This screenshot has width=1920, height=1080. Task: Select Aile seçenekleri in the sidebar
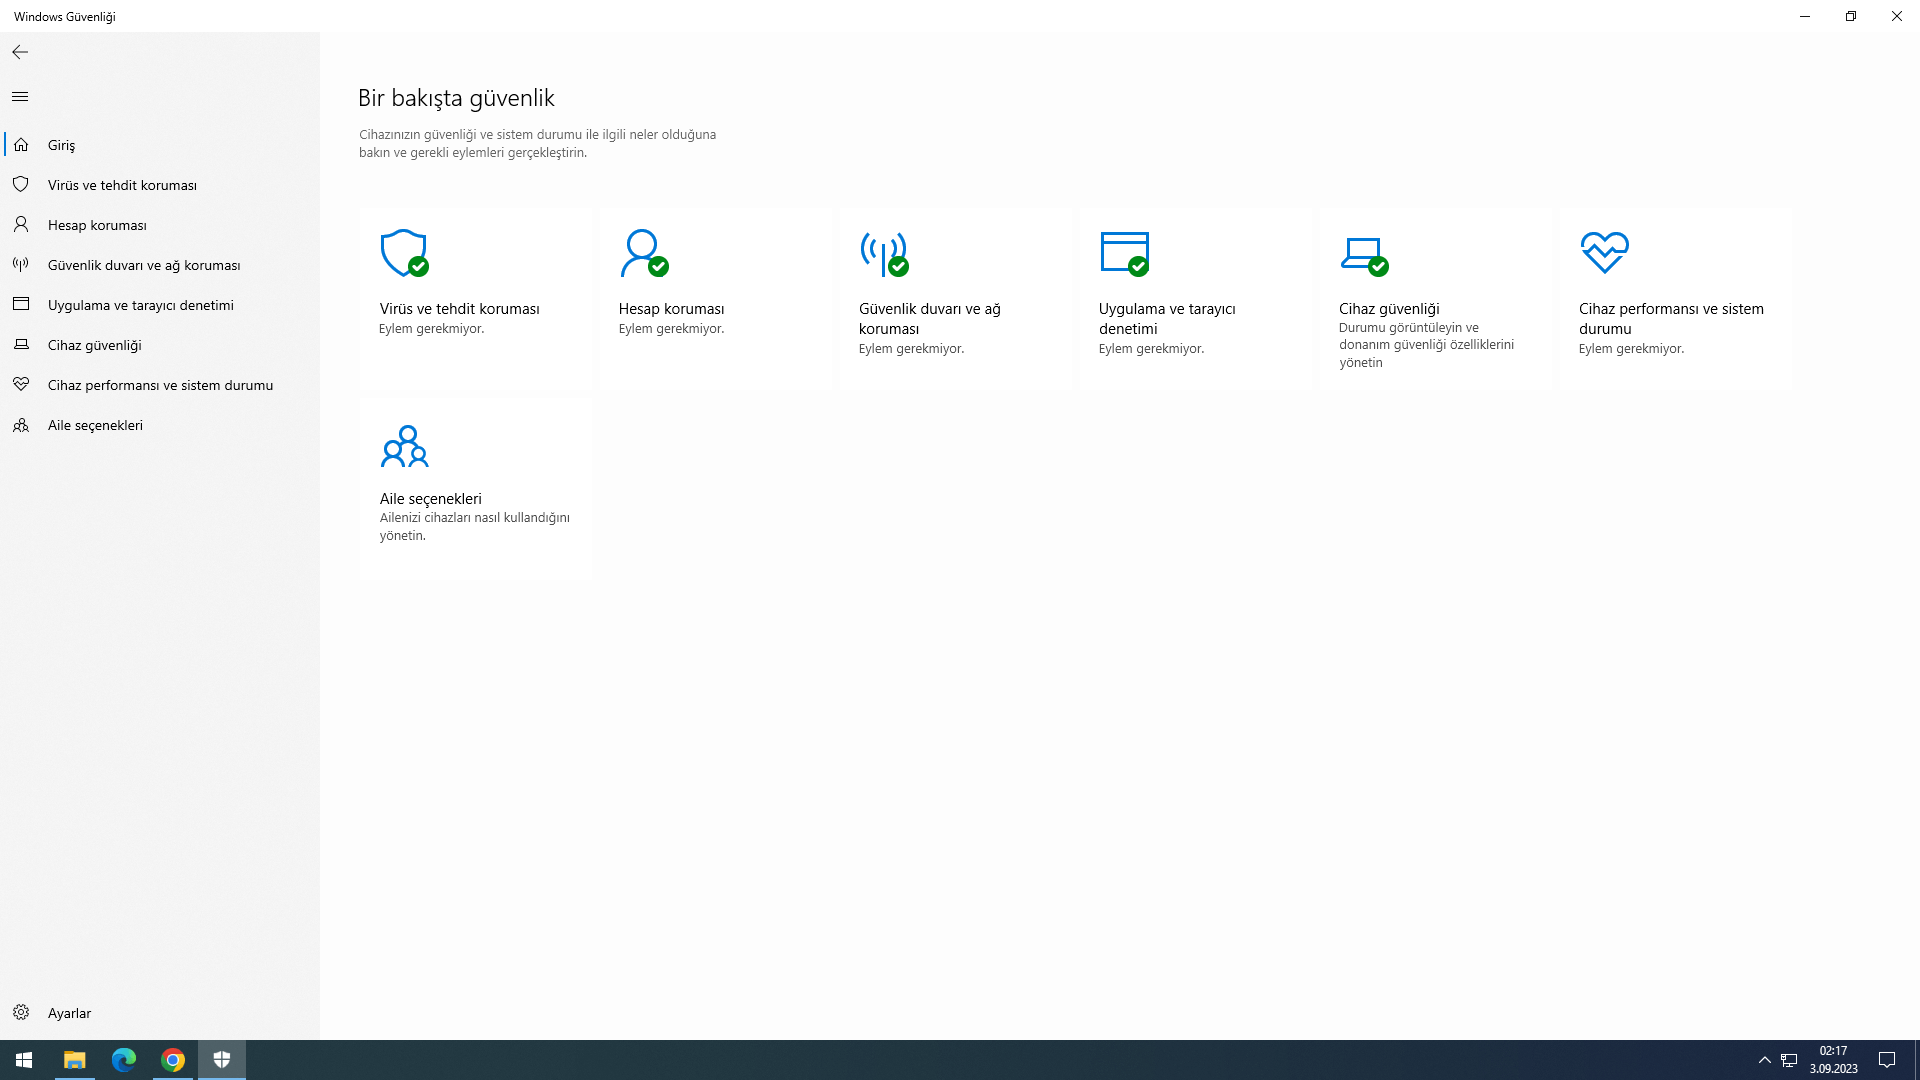coord(95,425)
